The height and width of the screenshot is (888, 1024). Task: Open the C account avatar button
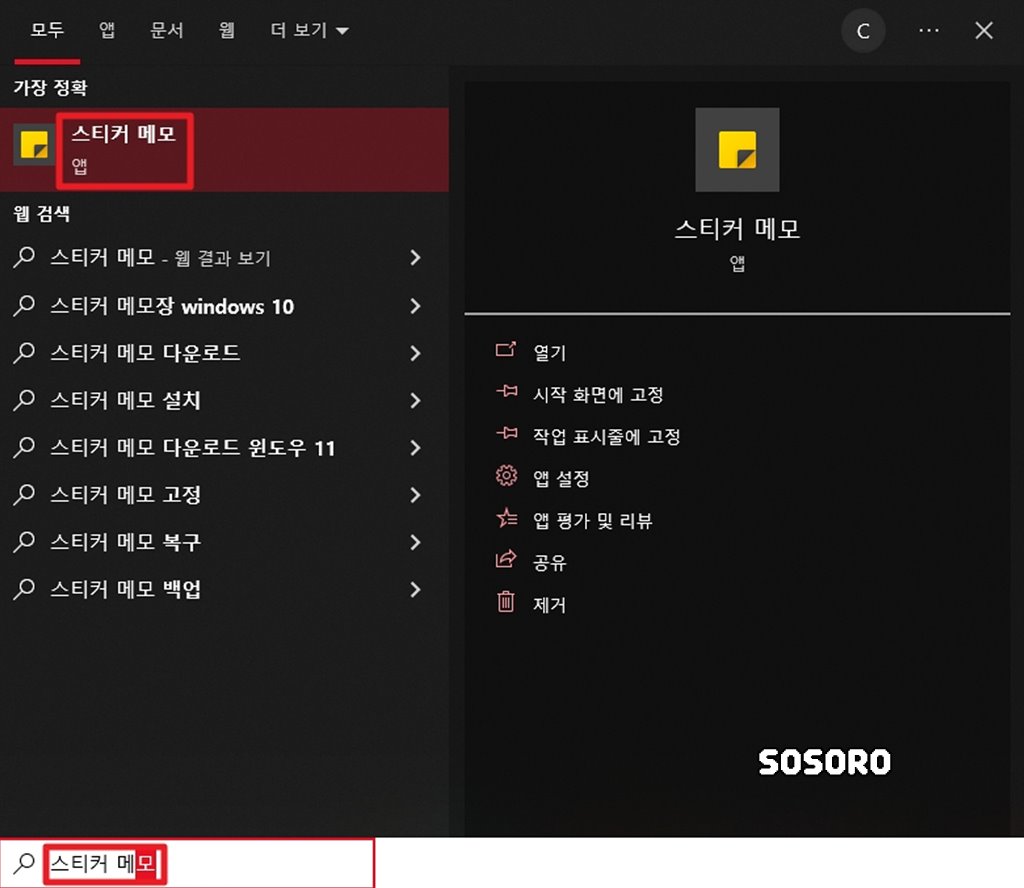coord(863,31)
